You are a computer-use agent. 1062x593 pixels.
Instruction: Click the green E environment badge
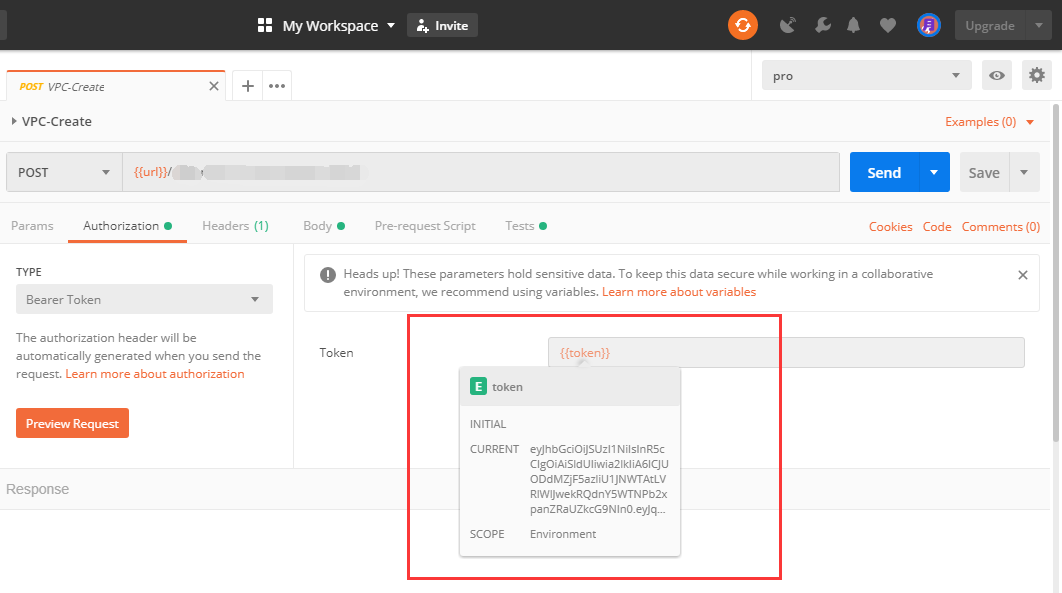(478, 387)
